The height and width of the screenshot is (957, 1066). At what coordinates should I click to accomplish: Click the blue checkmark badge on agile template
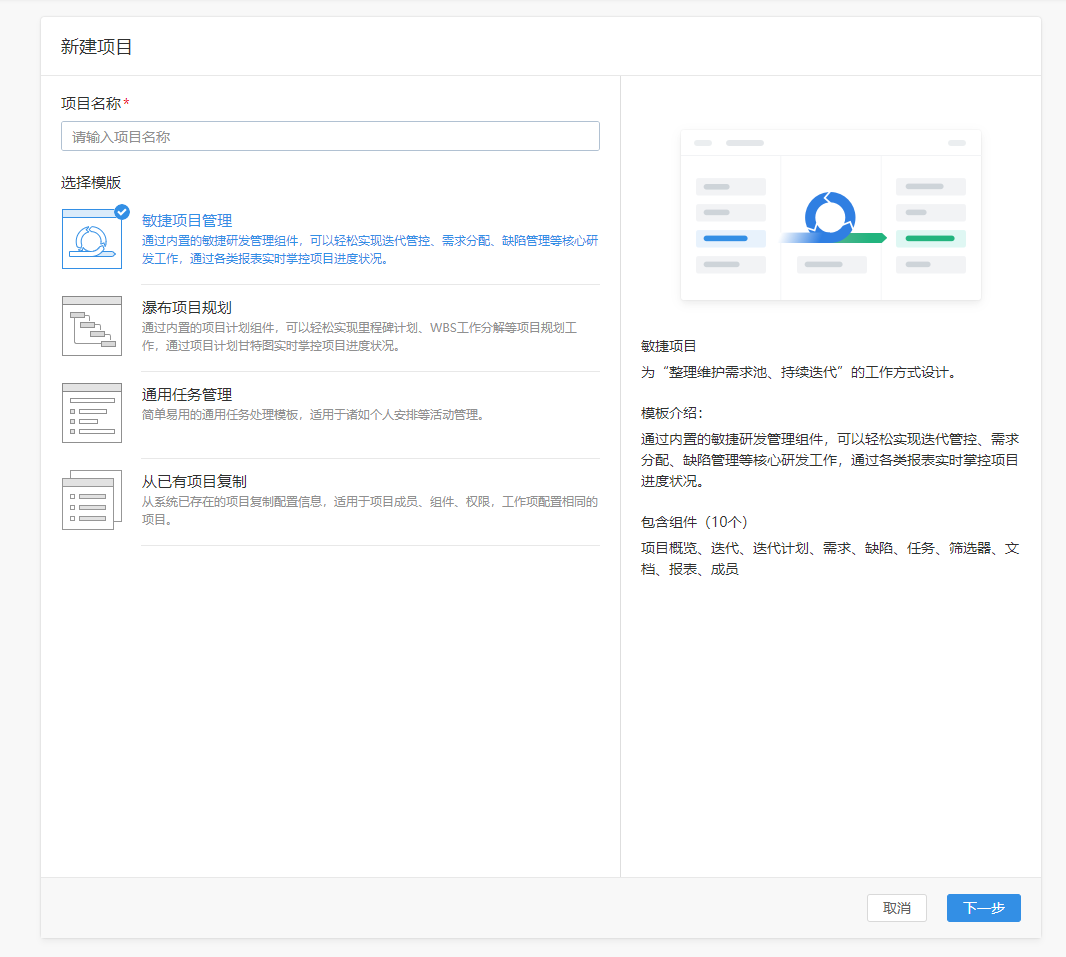122,211
